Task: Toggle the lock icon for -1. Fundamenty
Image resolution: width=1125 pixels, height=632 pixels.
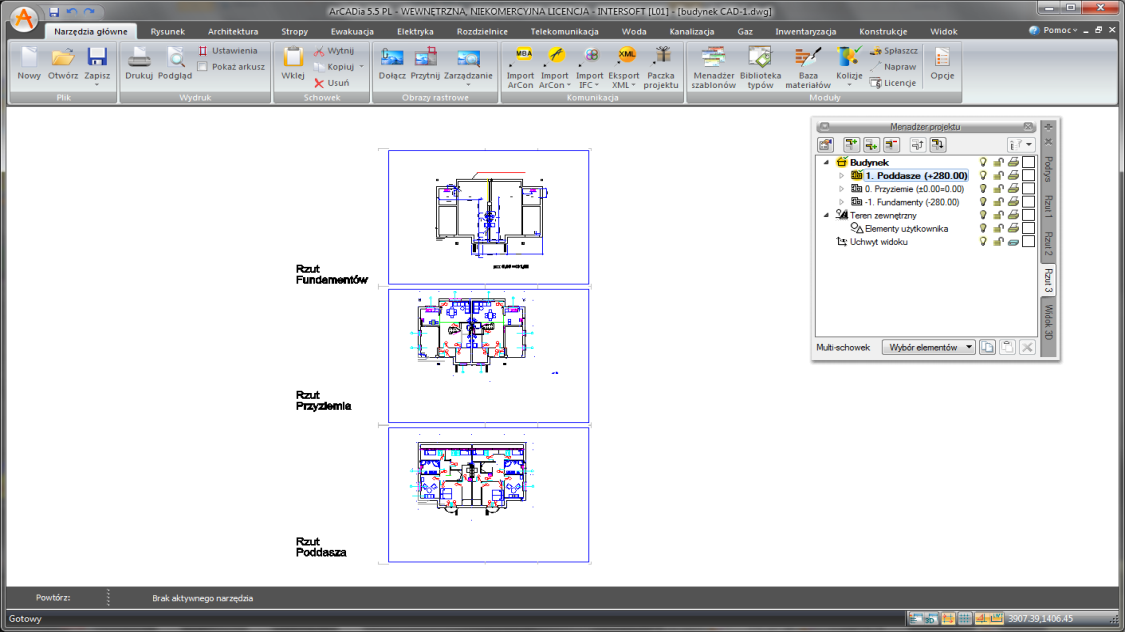Action: tap(998, 202)
